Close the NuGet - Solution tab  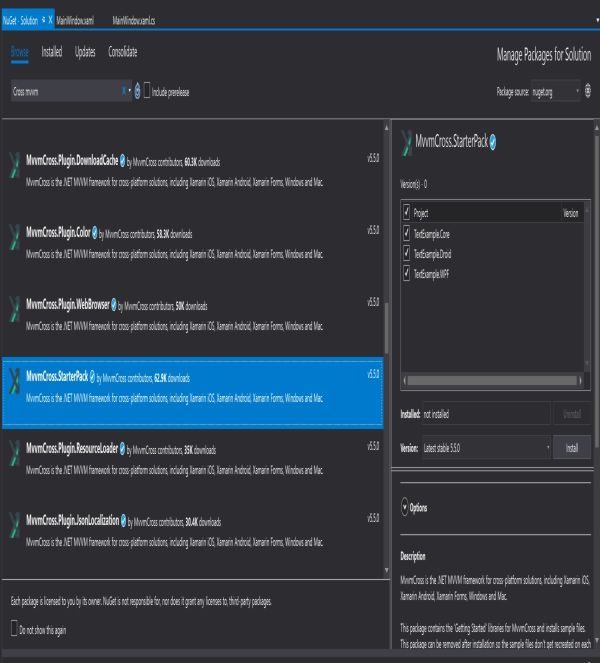coord(50,20)
